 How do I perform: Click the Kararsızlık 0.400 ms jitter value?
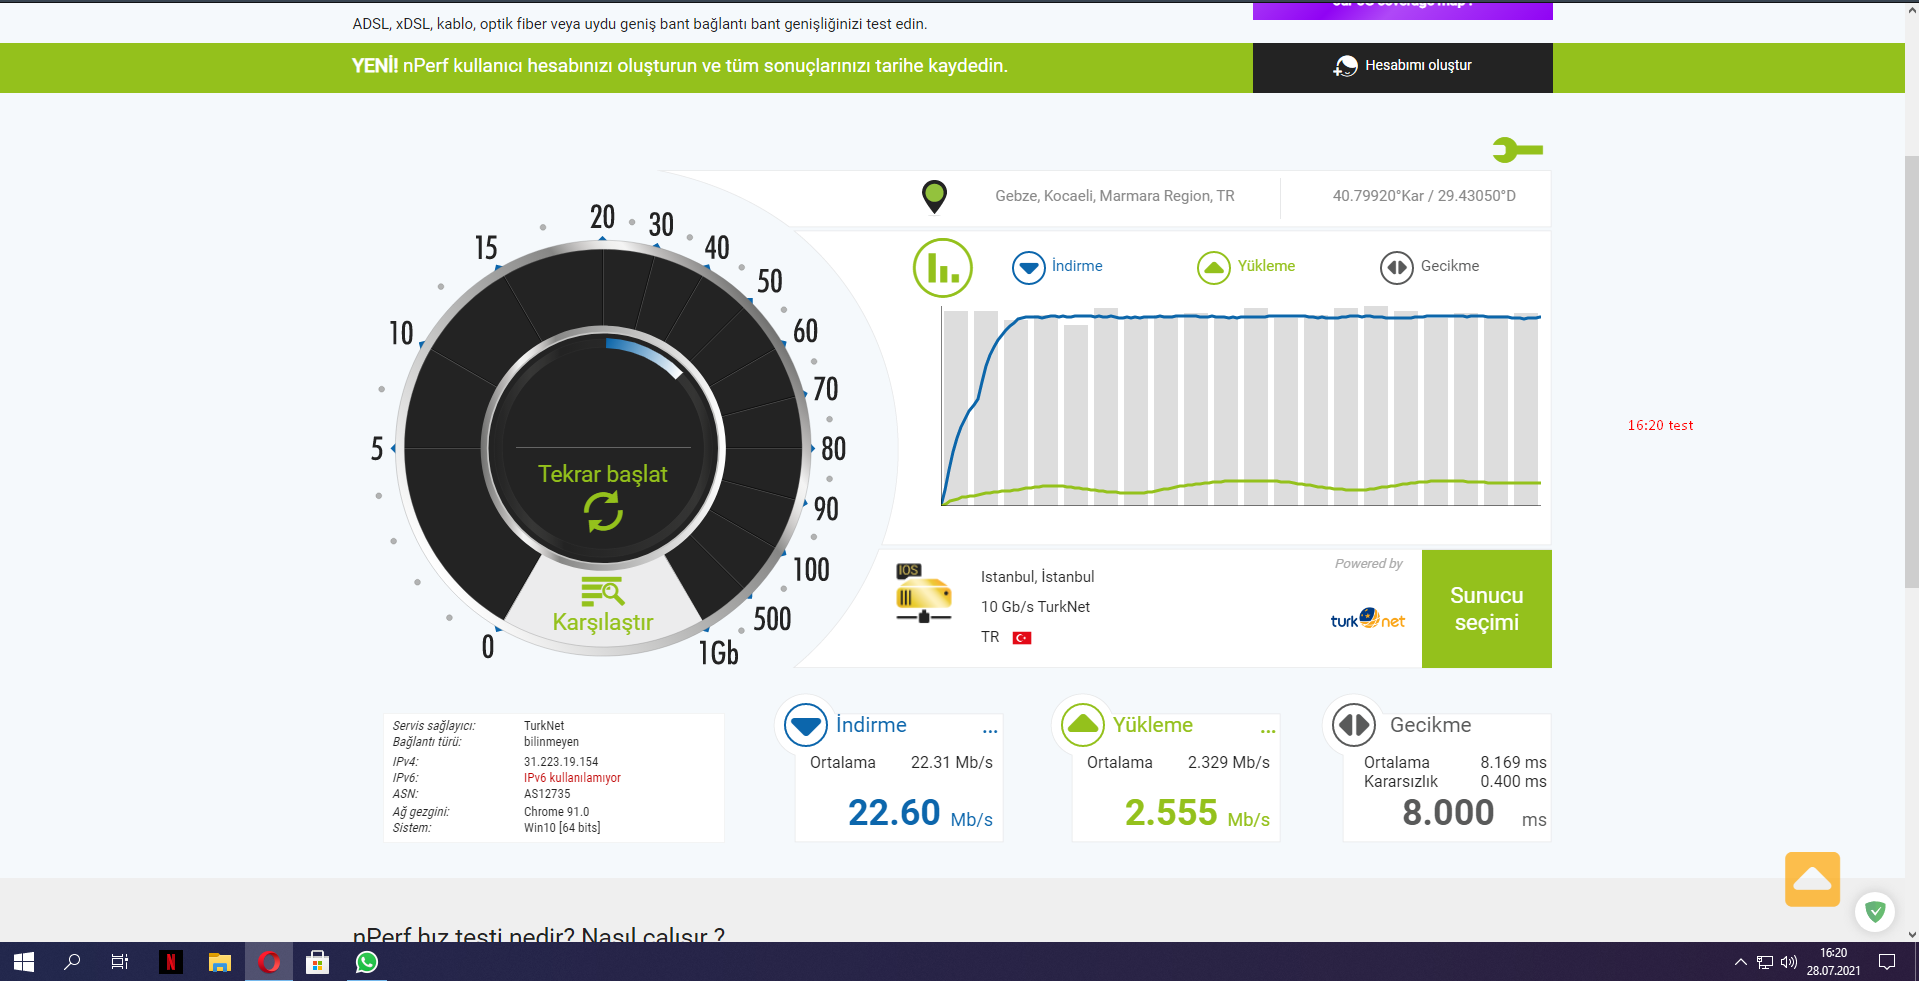tap(1455, 782)
